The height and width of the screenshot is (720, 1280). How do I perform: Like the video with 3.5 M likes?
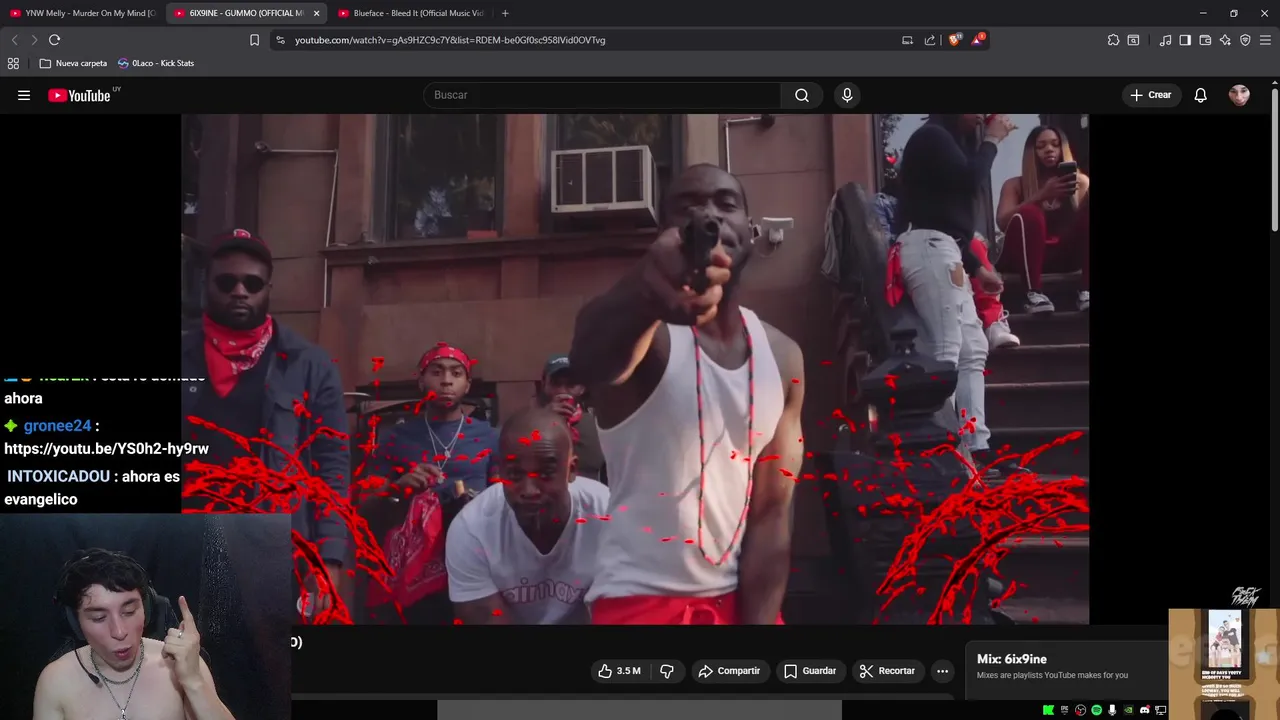(619, 671)
